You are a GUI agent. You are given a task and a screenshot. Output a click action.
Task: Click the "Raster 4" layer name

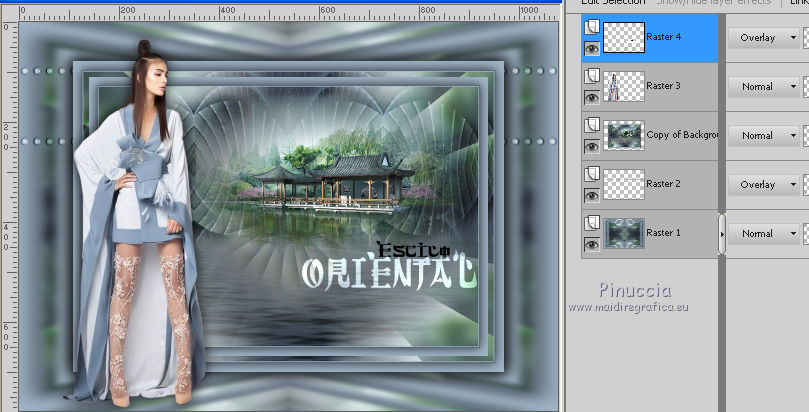tap(664, 37)
